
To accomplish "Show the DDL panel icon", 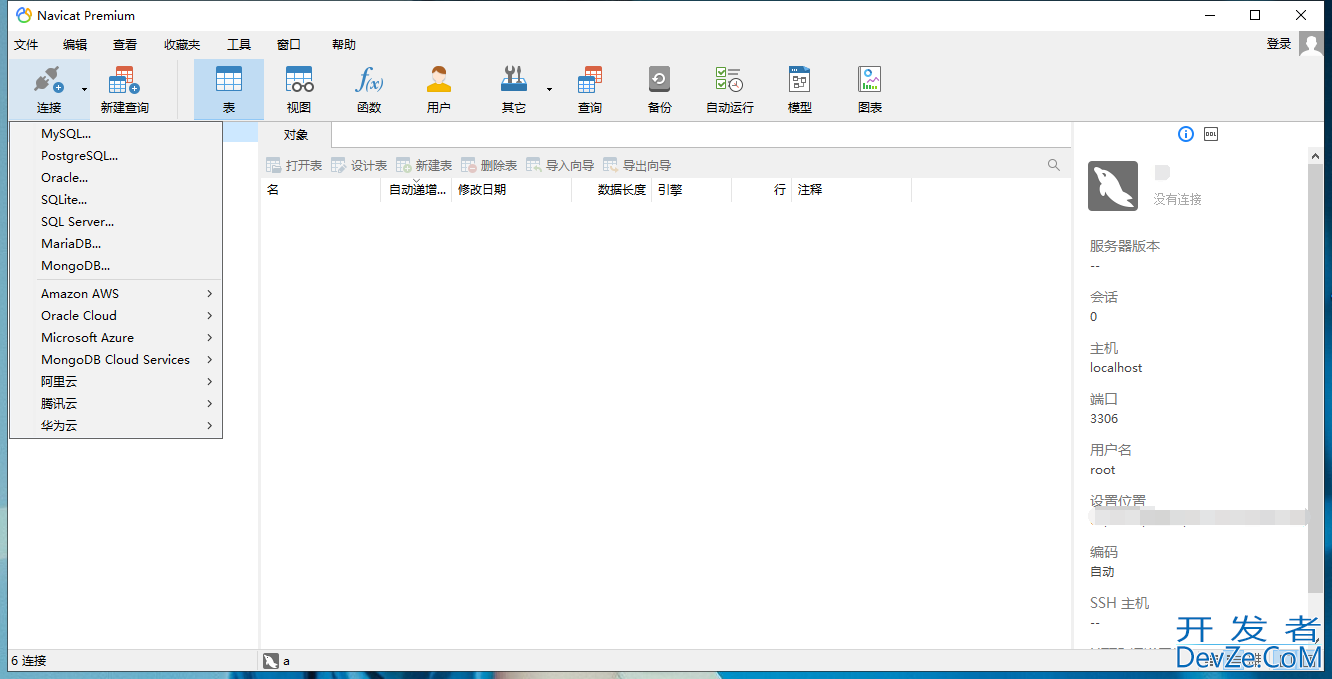I will point(1211,134).
